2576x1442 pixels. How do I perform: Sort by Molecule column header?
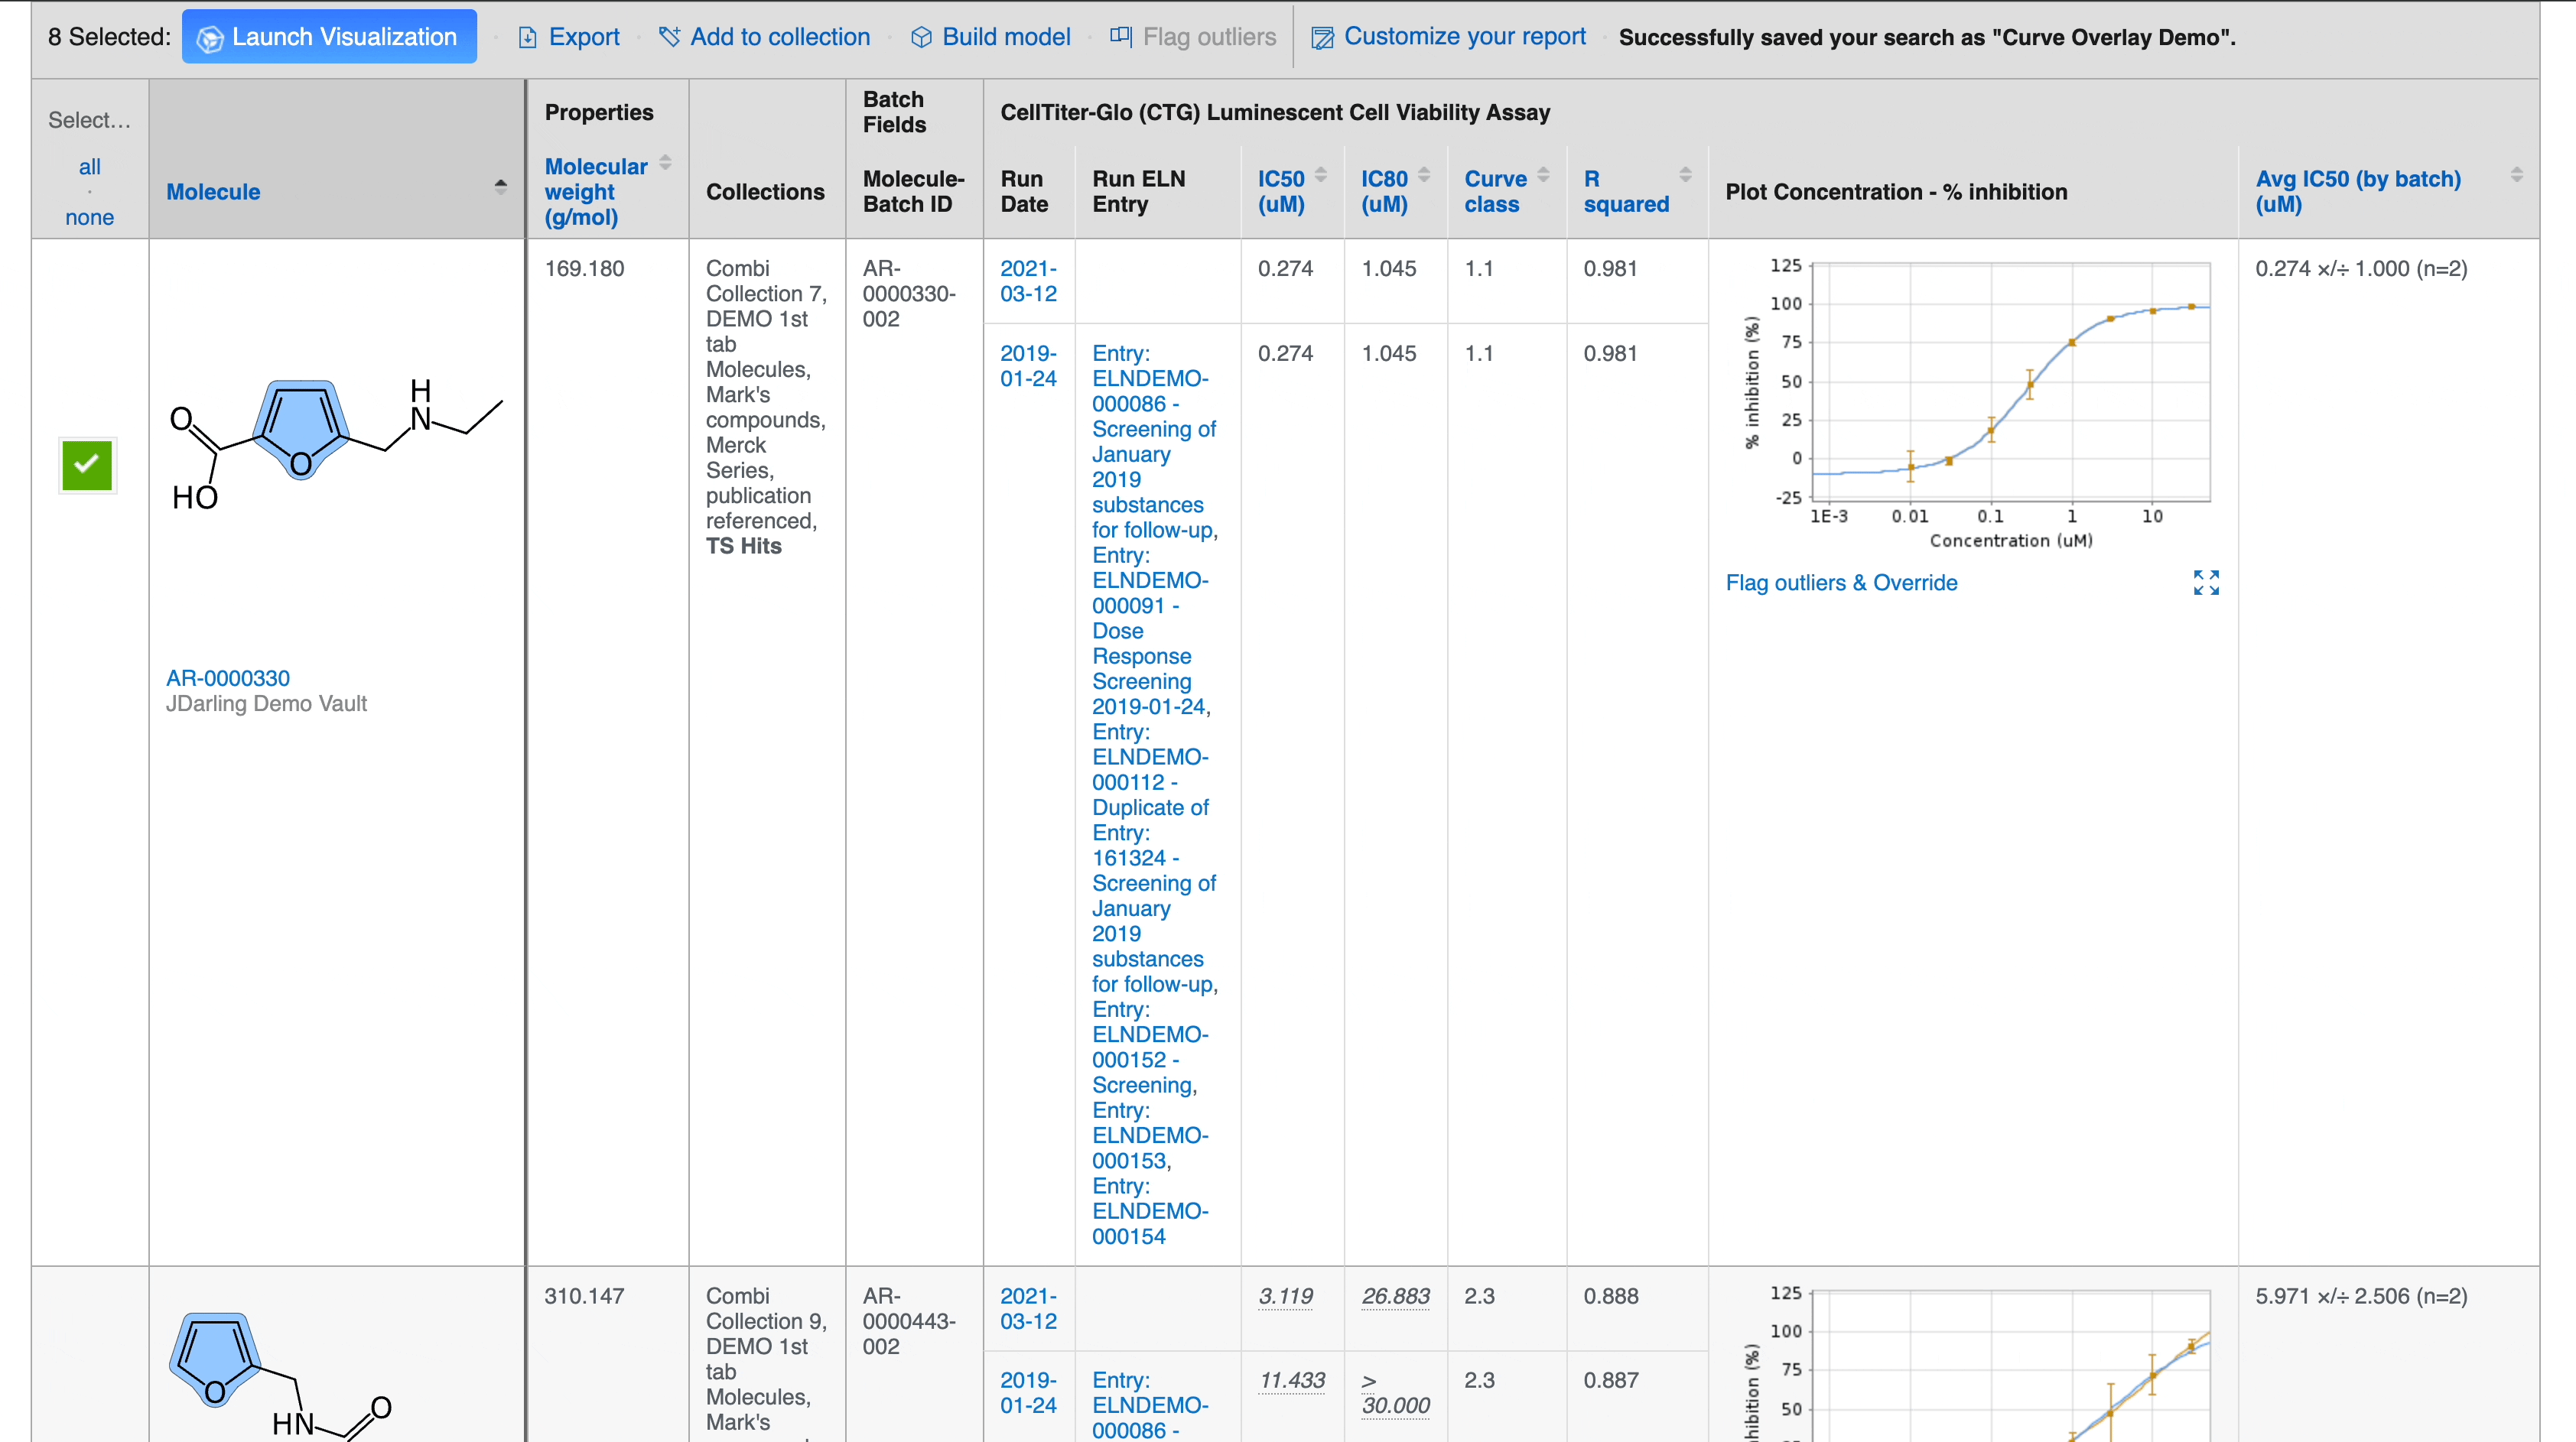pos(213,192)
